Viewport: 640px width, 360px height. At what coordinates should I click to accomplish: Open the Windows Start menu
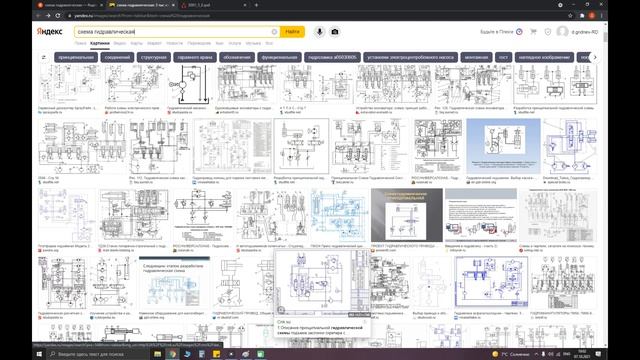(x=39, y=354)
